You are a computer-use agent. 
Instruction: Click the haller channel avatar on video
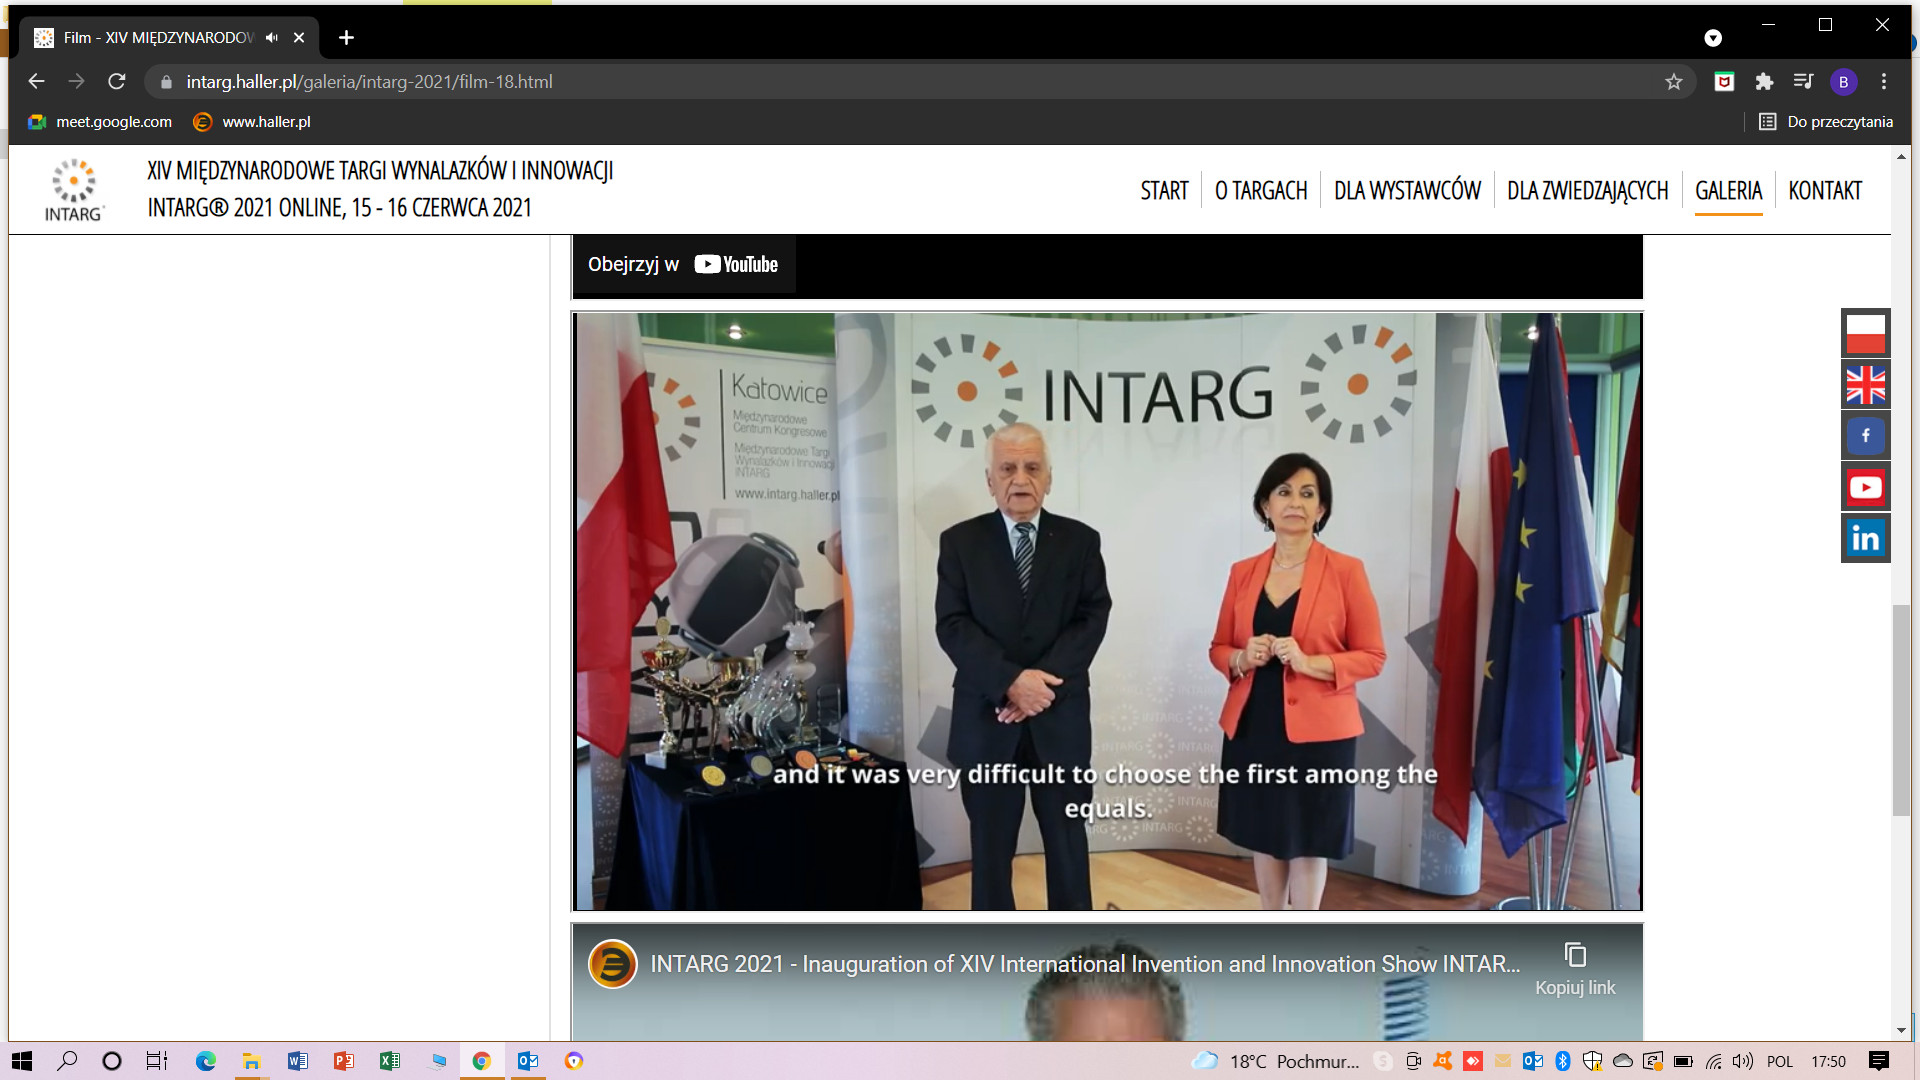(x=613, y=964)
